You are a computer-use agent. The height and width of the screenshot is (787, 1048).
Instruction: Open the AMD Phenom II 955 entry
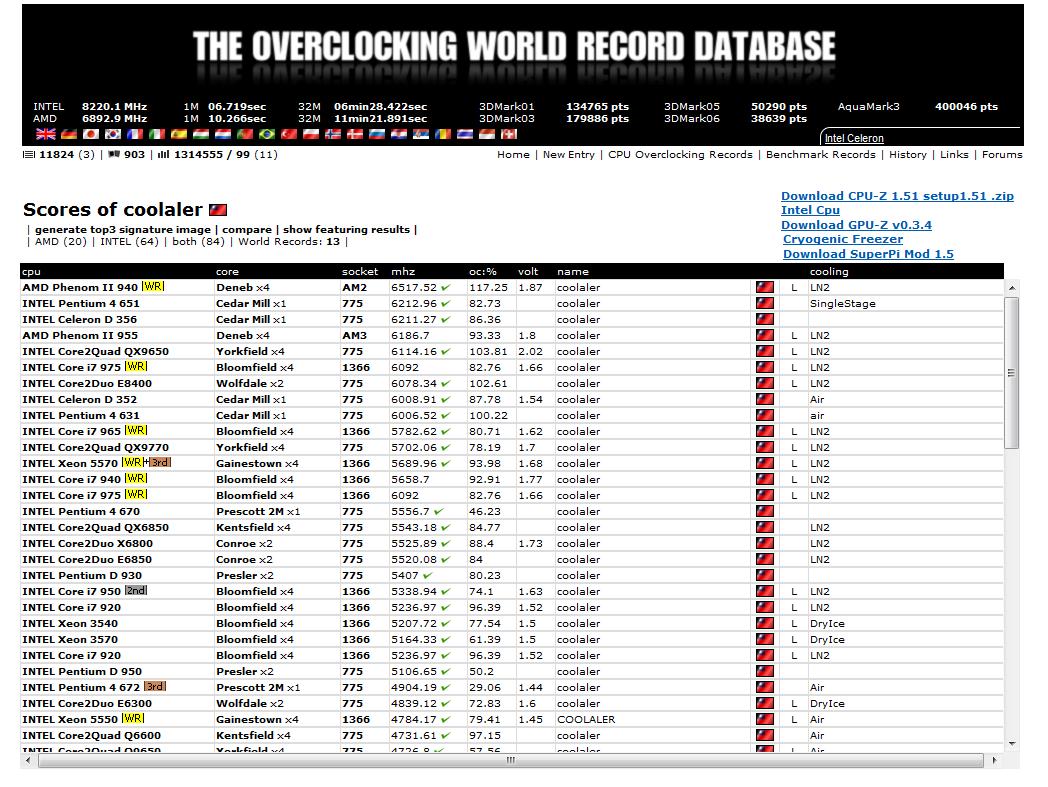point(80,335)
